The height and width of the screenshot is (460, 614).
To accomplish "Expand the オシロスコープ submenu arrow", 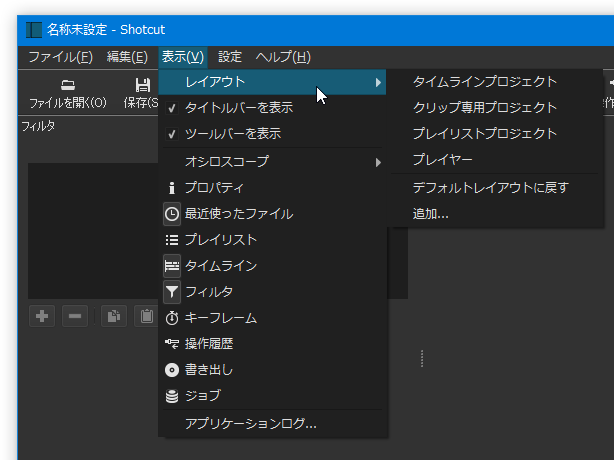I will 378,162.
